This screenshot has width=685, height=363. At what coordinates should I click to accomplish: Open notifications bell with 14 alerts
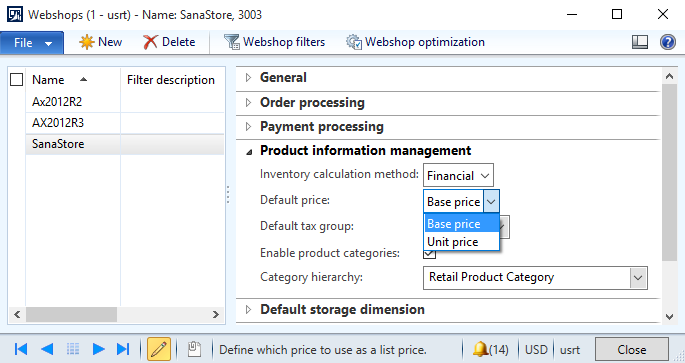[490, 349]
